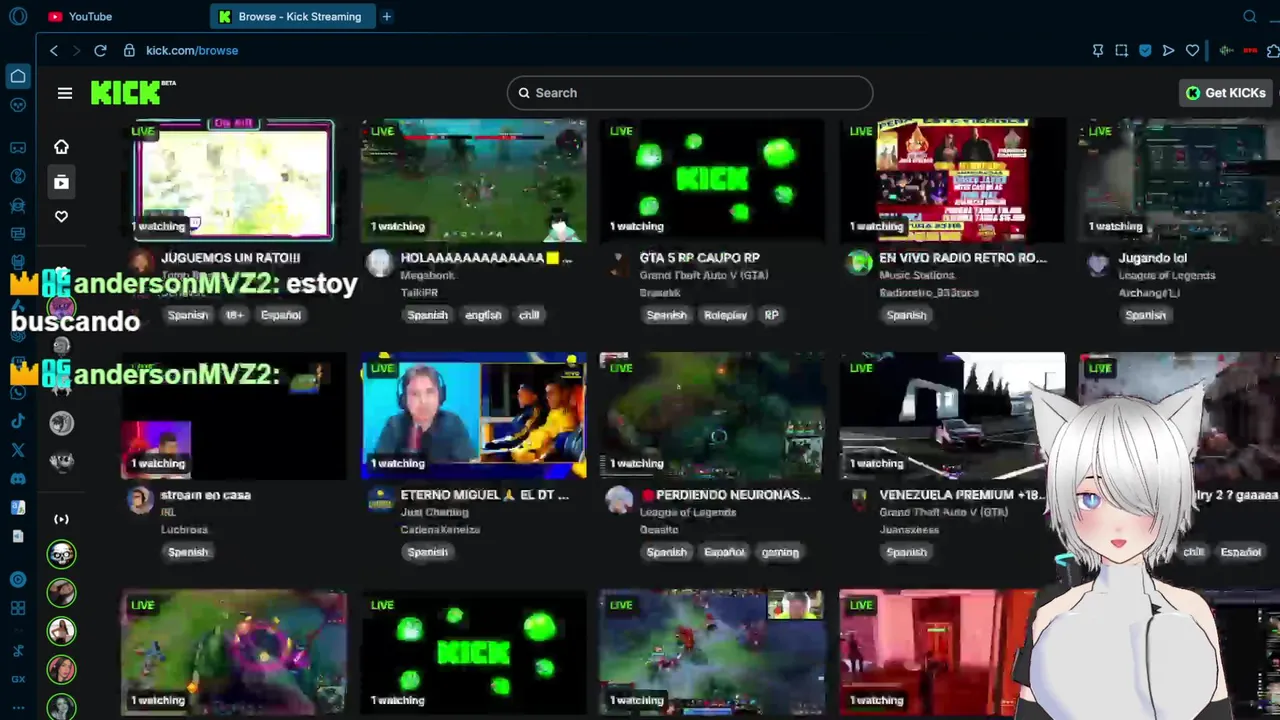The width and height of the screenshot is (1280, 720).
Task: Open EN VIVO RADIO RETRO stream title
Action: pyautogui.click(x=963, y=258)
